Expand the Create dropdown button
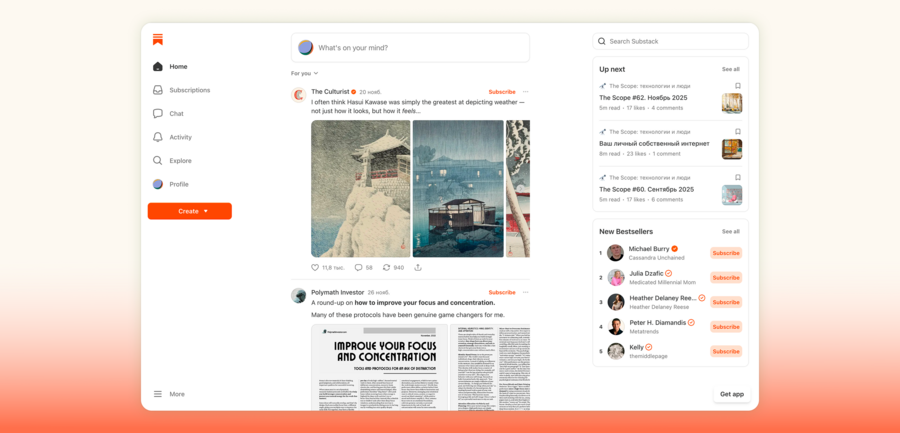The image size is (900, 433). [189, 211]
